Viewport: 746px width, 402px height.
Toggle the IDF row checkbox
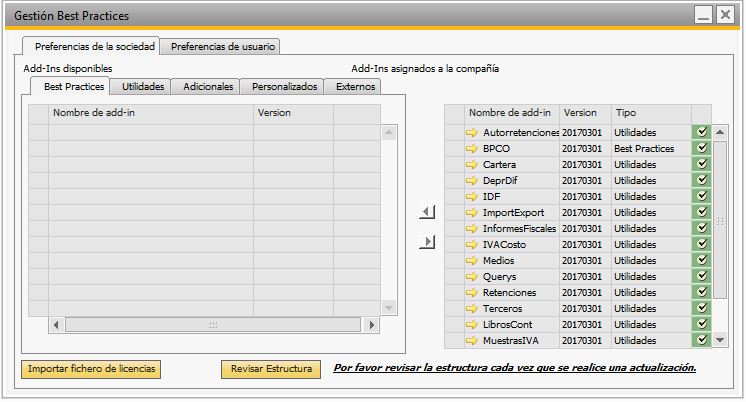(x=701, y=196)
